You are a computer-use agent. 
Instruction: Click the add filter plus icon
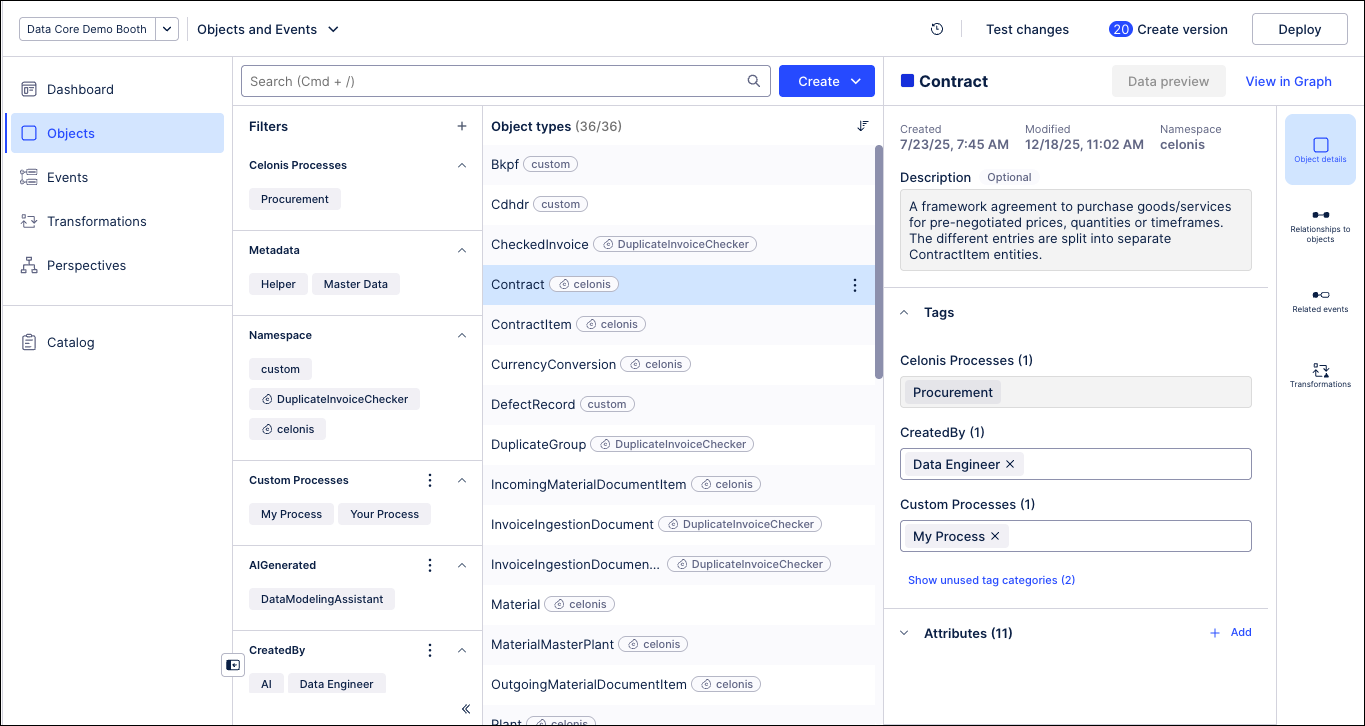point(462,126)
